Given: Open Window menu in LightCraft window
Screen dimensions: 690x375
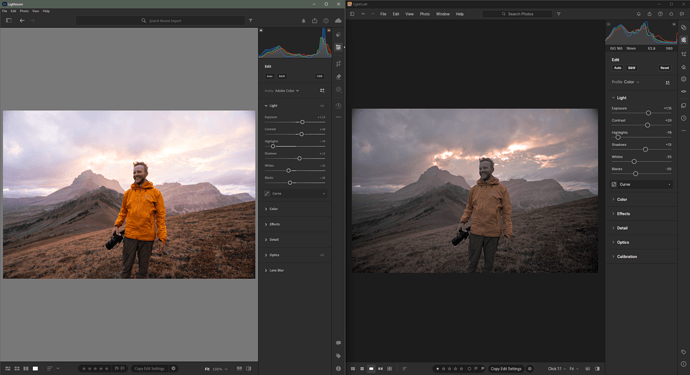Looking at the screenshot, I should (x=443, y=14).
